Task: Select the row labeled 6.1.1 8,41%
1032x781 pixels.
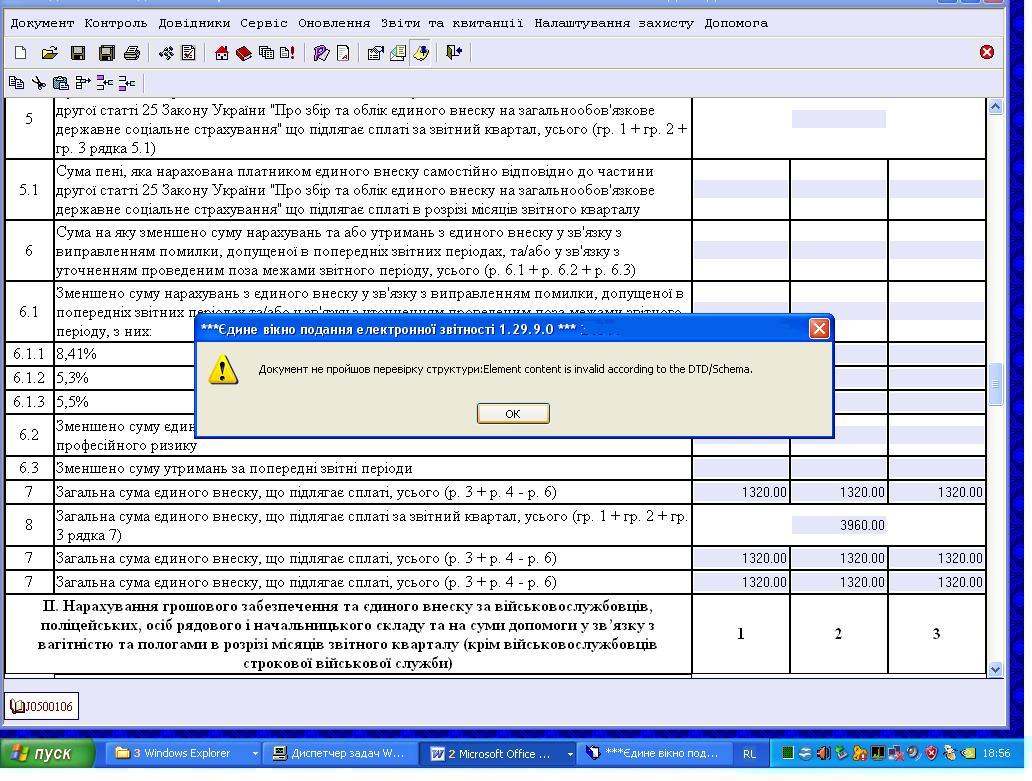Action: pos(101,354)
